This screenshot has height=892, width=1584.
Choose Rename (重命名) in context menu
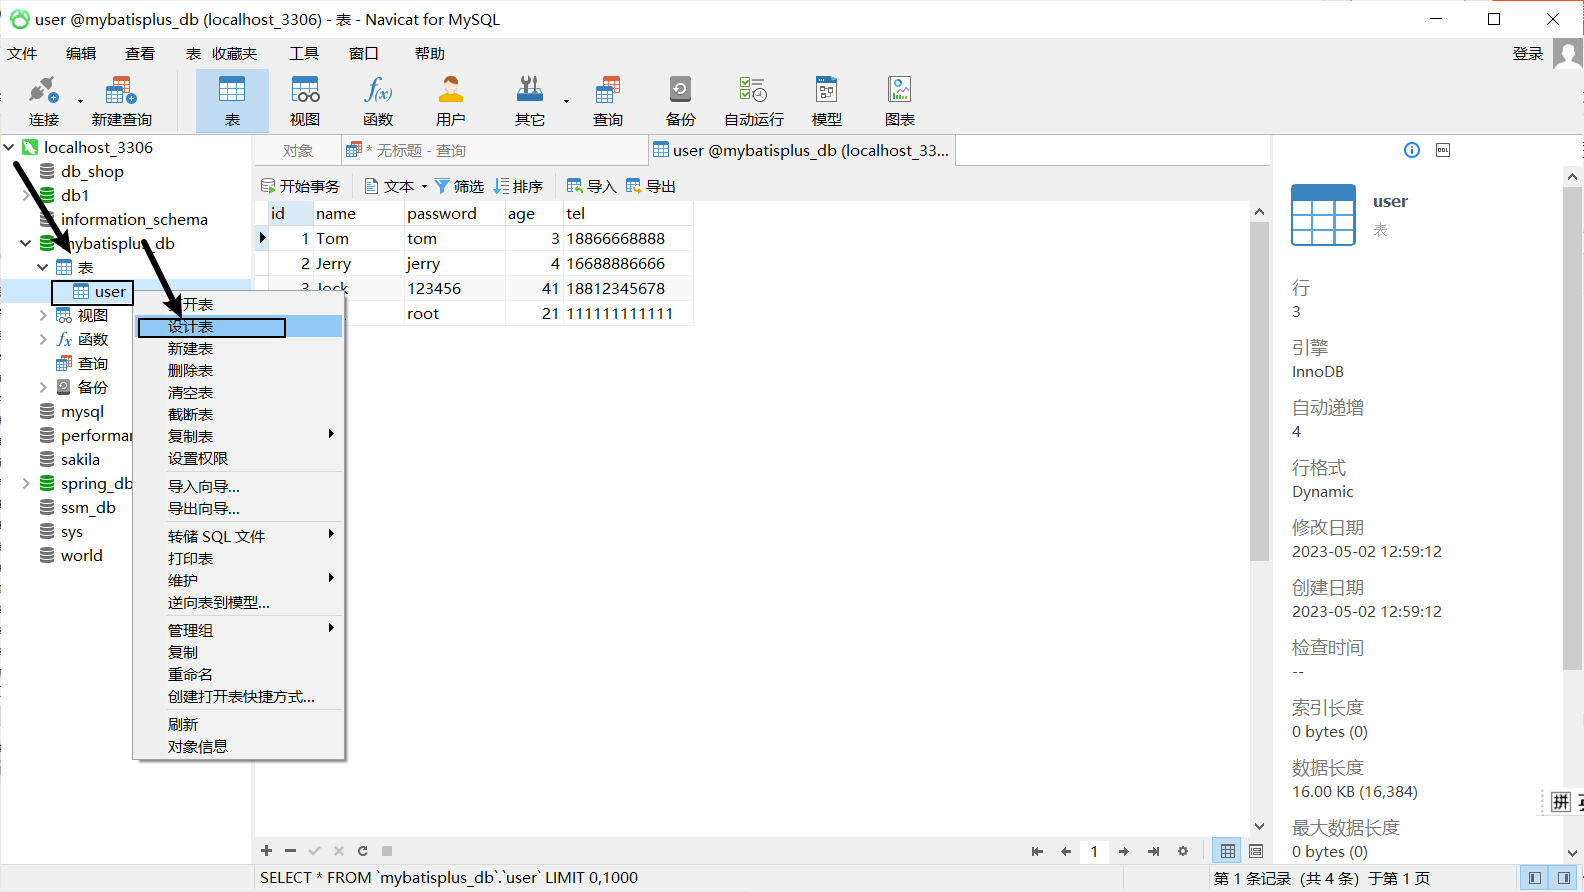pyautogui.click(x=240, y=675)
